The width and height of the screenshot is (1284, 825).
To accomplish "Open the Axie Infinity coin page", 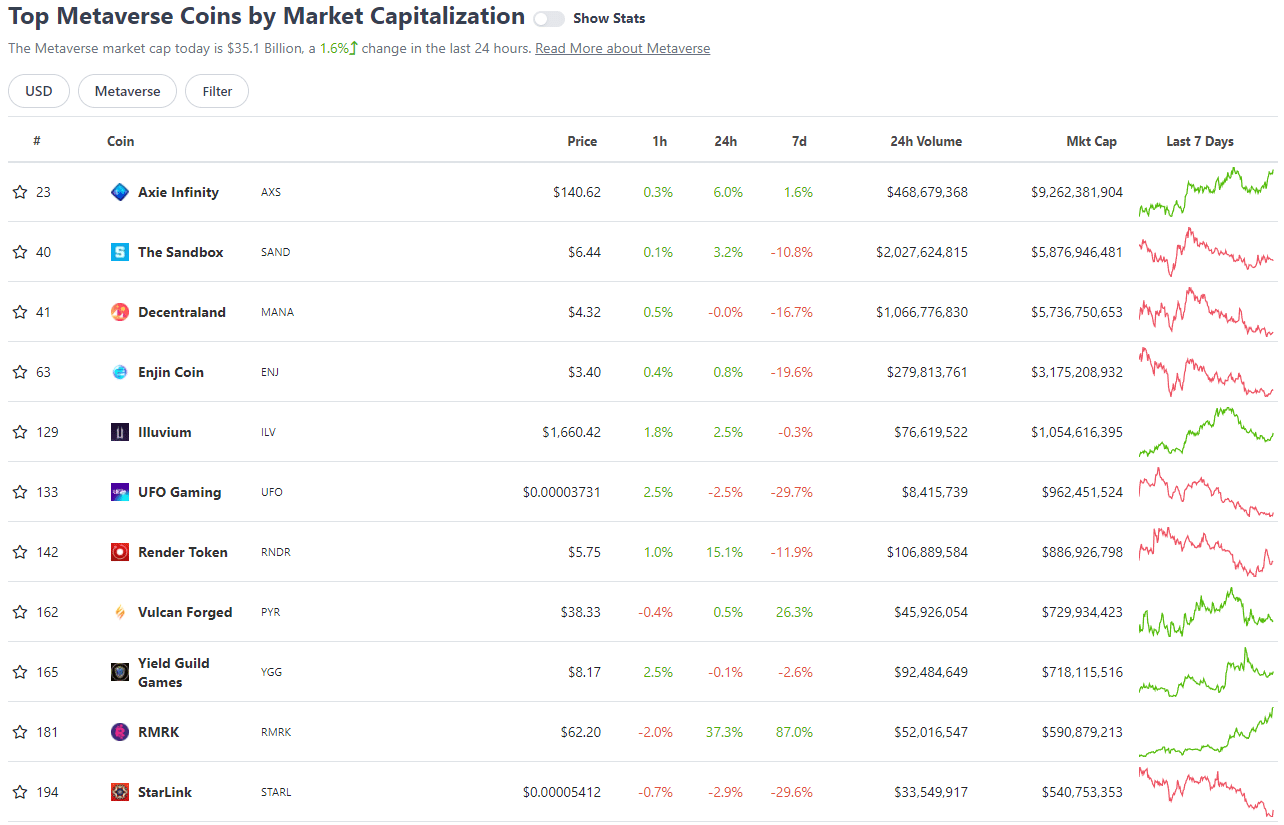I will (178, 192).
